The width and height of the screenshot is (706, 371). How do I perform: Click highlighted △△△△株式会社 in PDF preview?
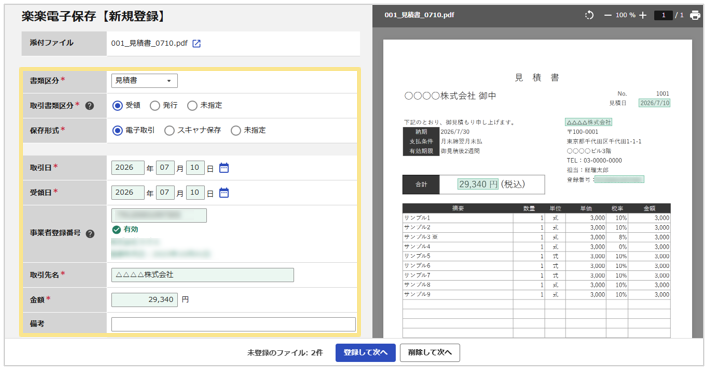[x=588, y=122]
